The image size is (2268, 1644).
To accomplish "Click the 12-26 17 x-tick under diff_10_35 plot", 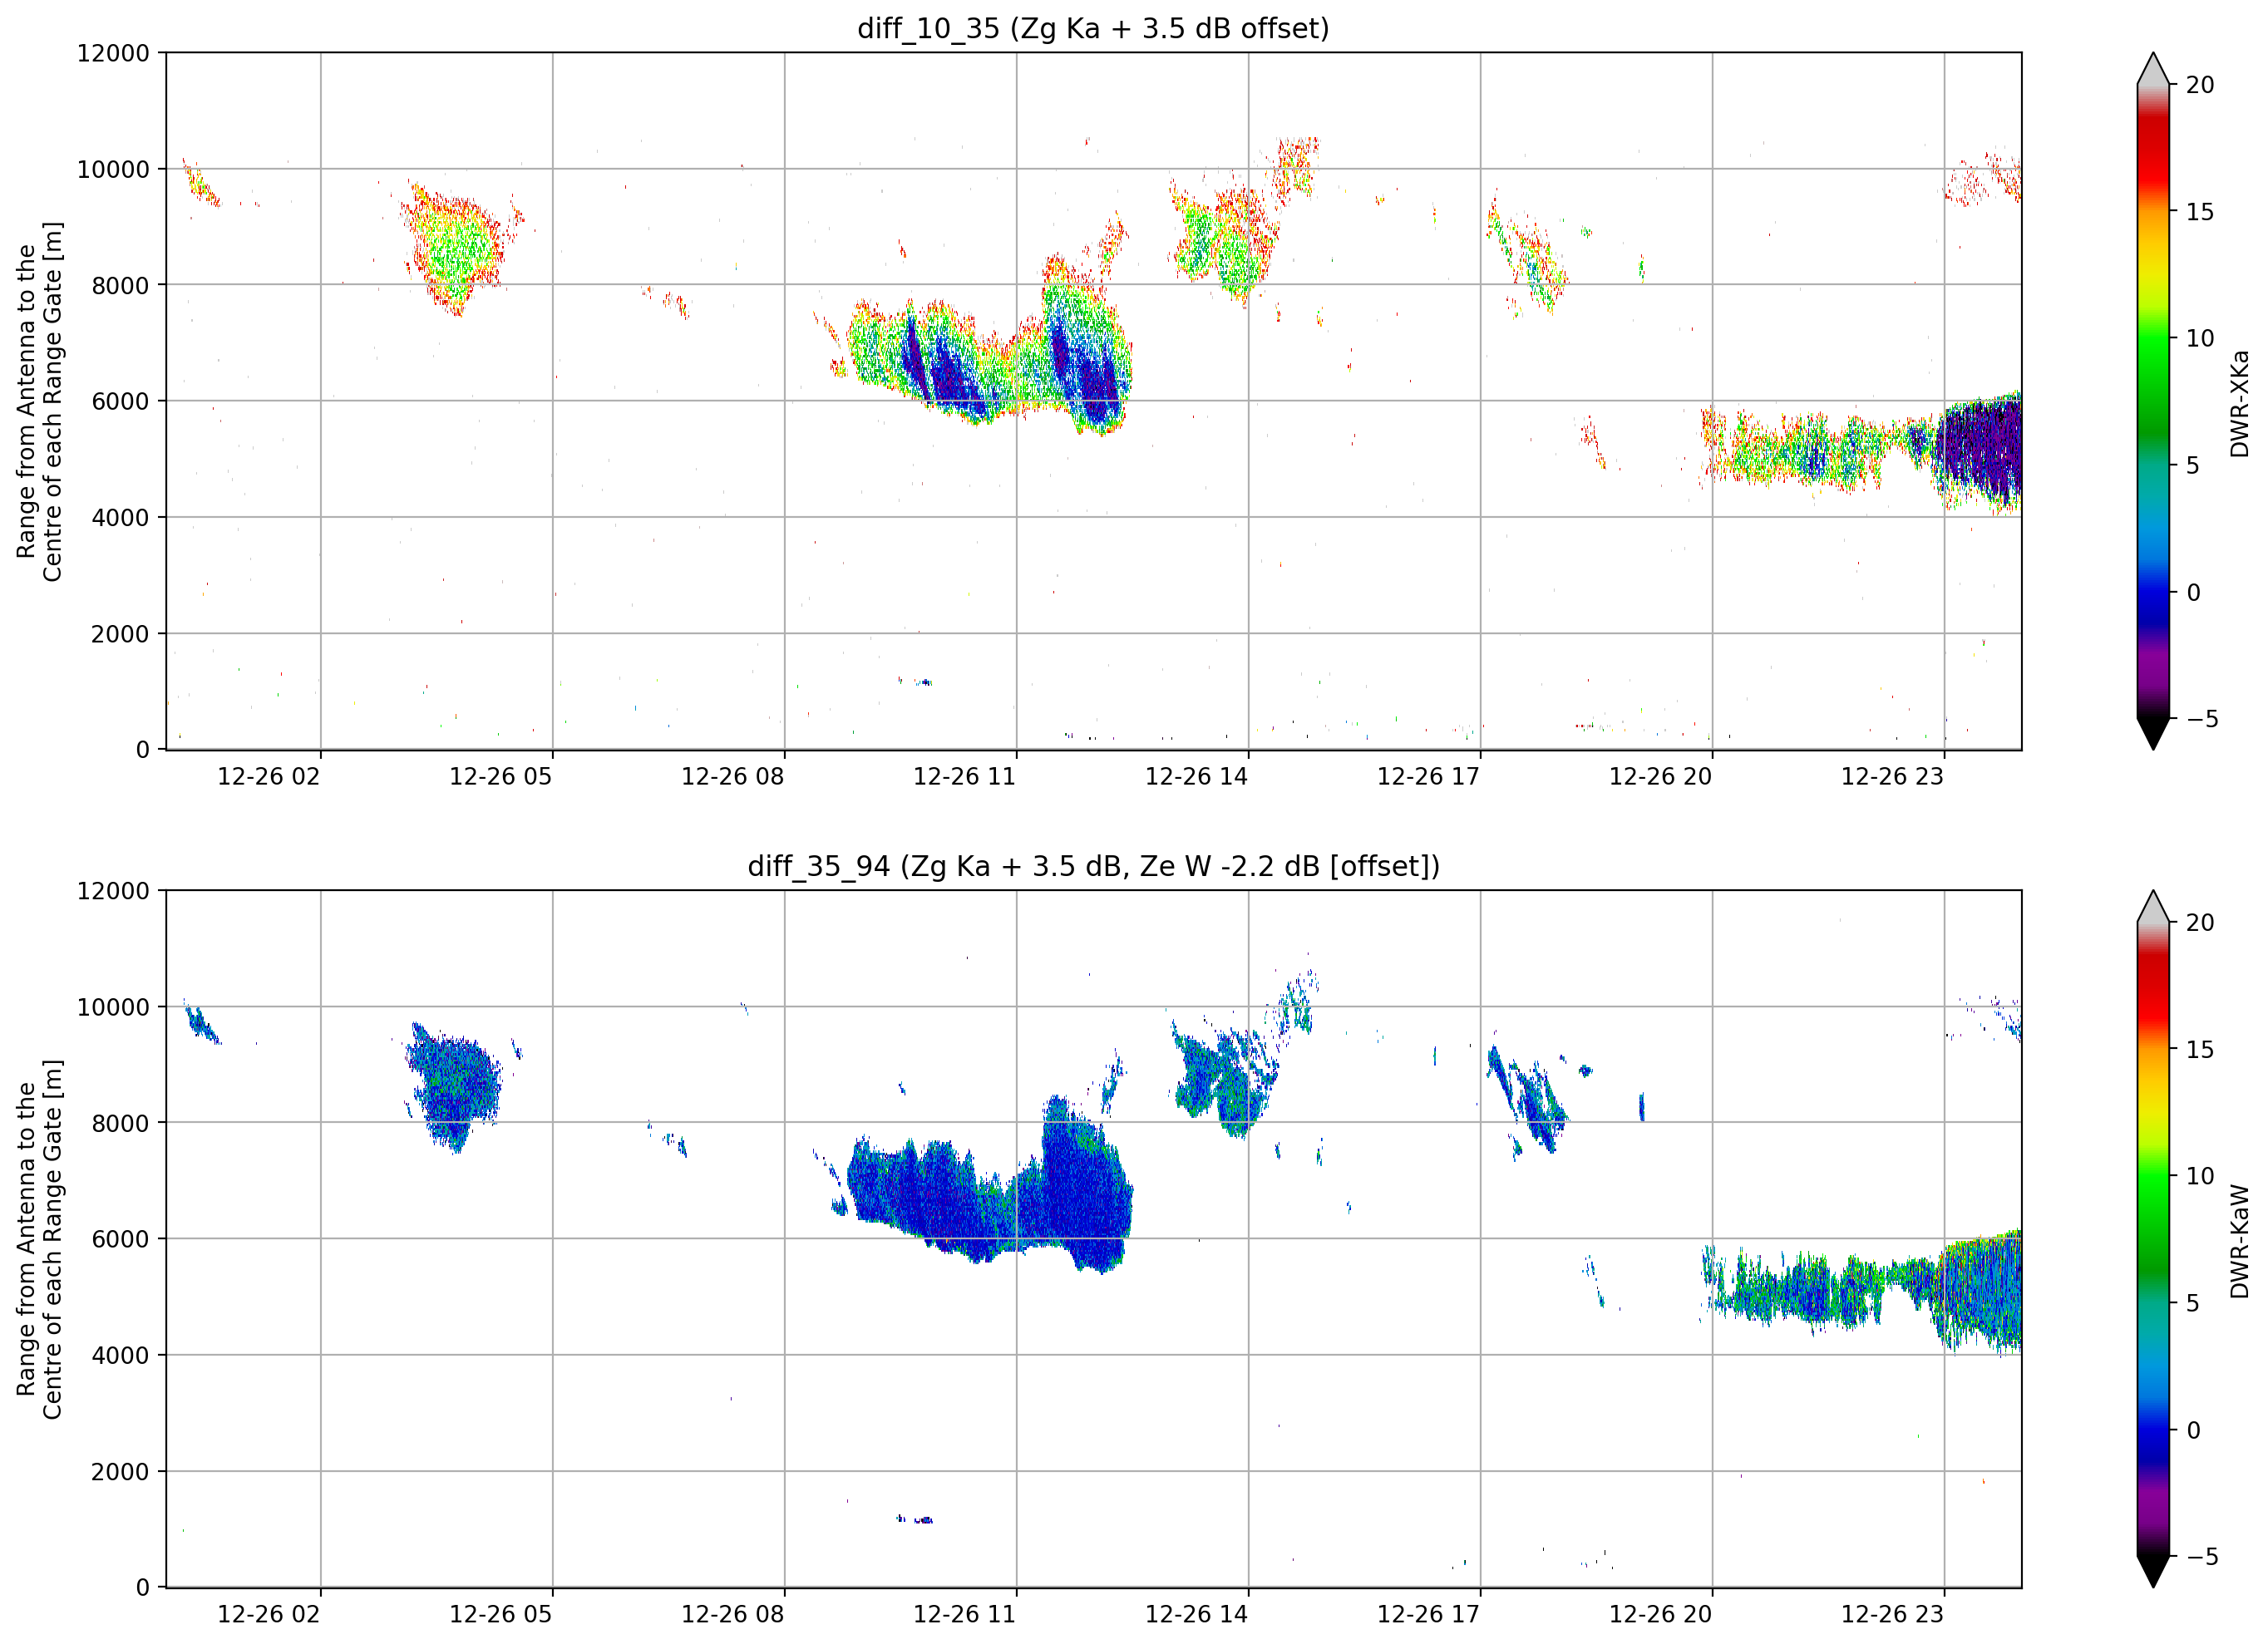I will point(1429,777).
